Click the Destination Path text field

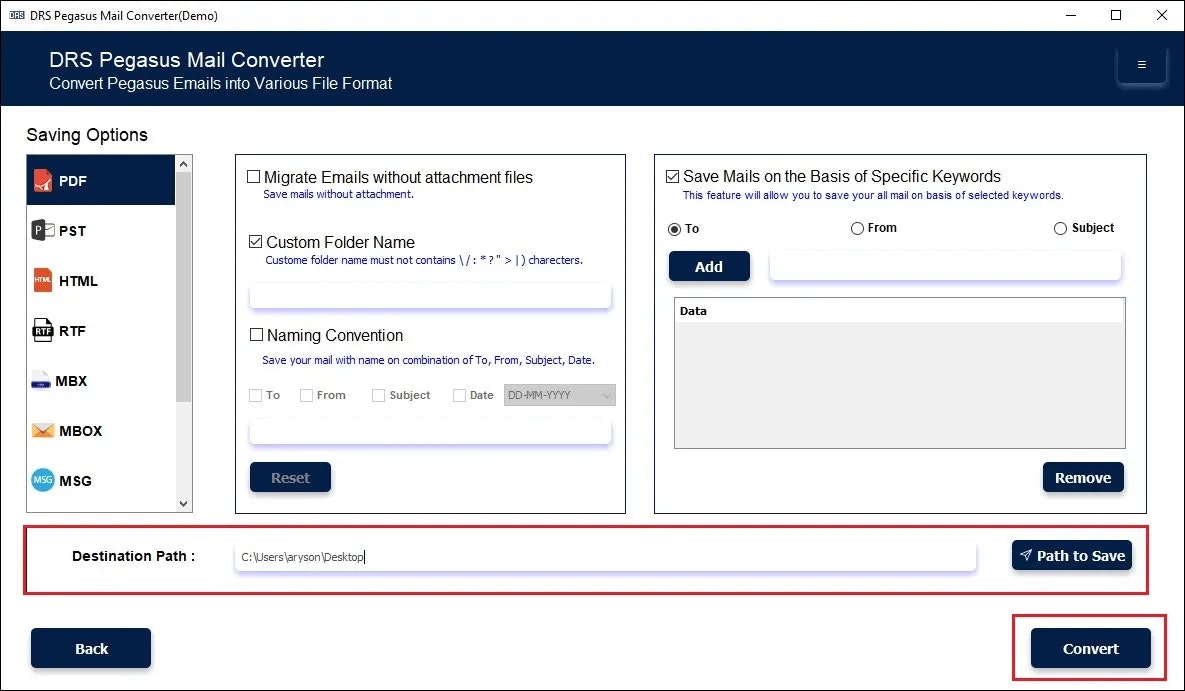605,557
